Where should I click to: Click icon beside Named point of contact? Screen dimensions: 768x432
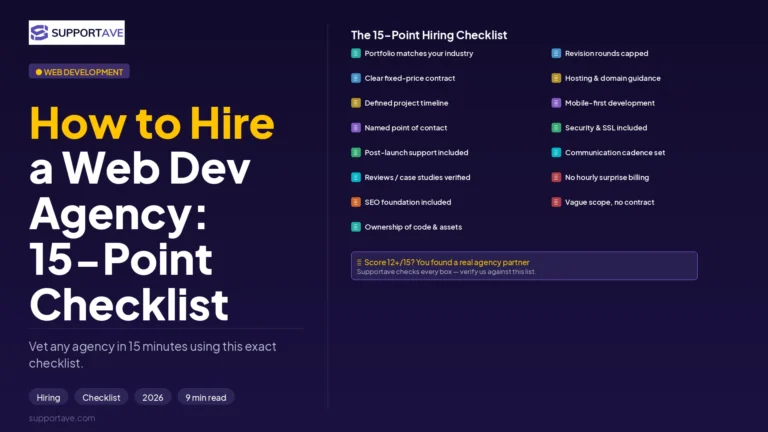[356, 128]
